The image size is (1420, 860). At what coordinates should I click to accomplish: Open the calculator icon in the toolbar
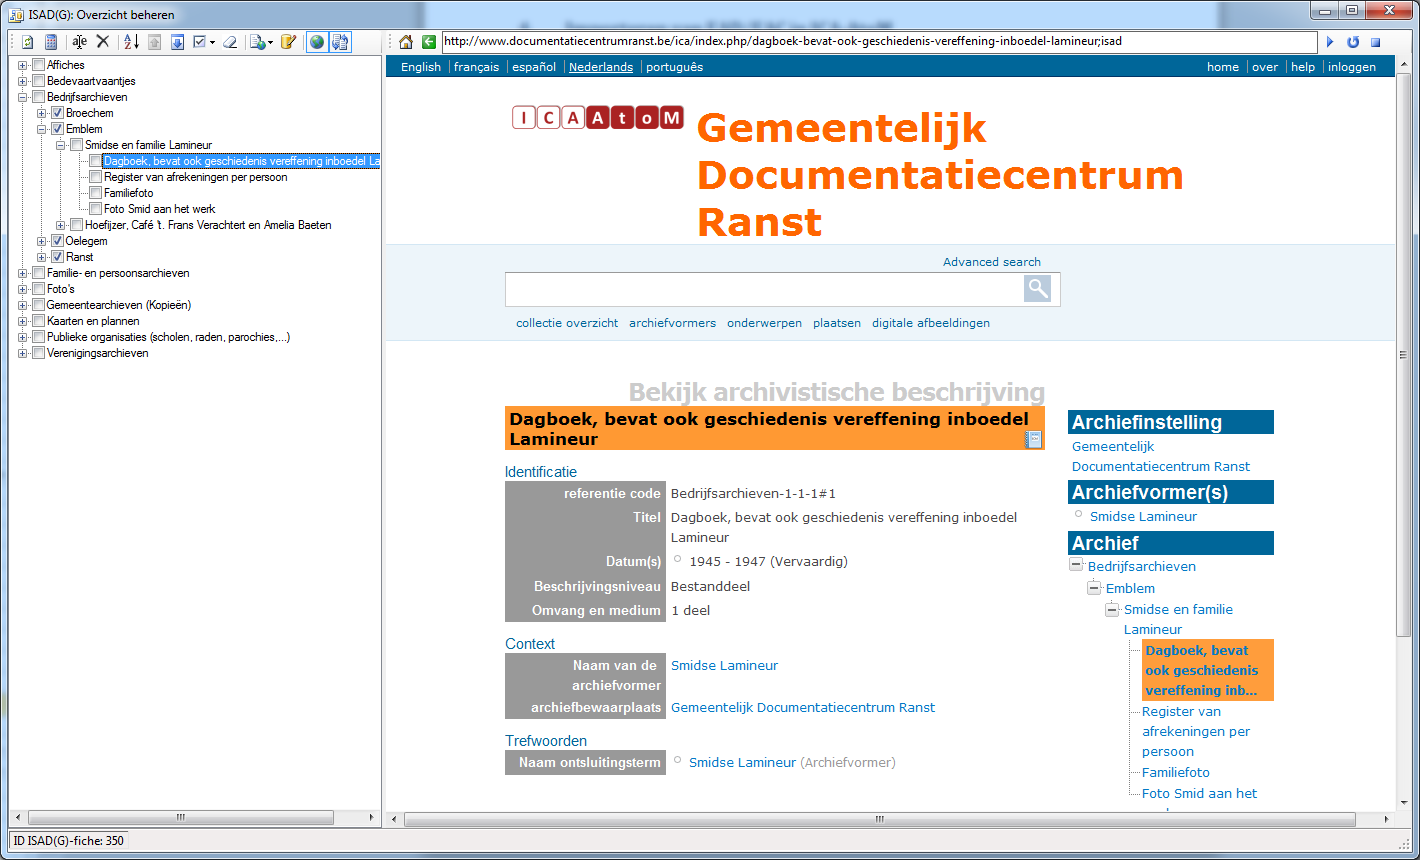click(x=51, y=42)
